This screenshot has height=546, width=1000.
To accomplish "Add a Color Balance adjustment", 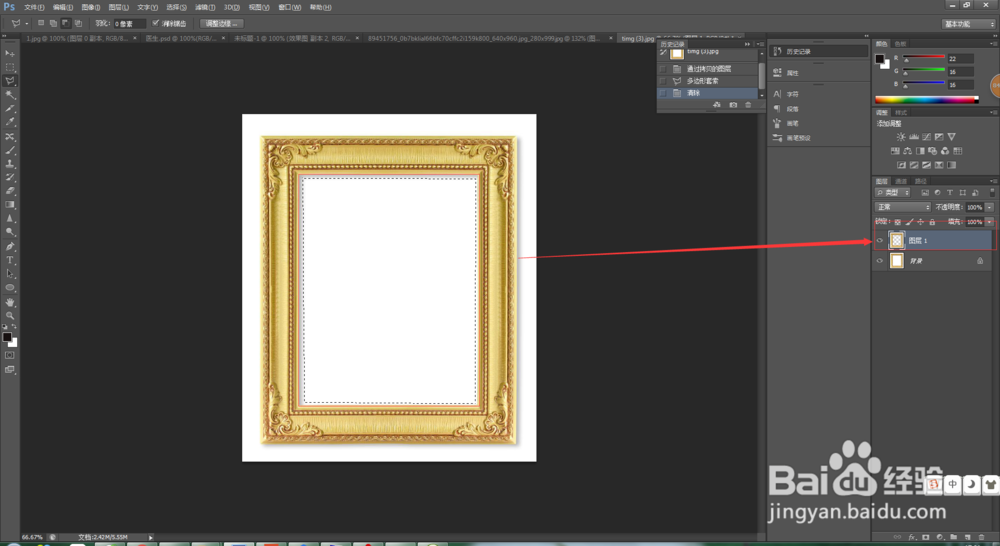I will coord(907,151).
